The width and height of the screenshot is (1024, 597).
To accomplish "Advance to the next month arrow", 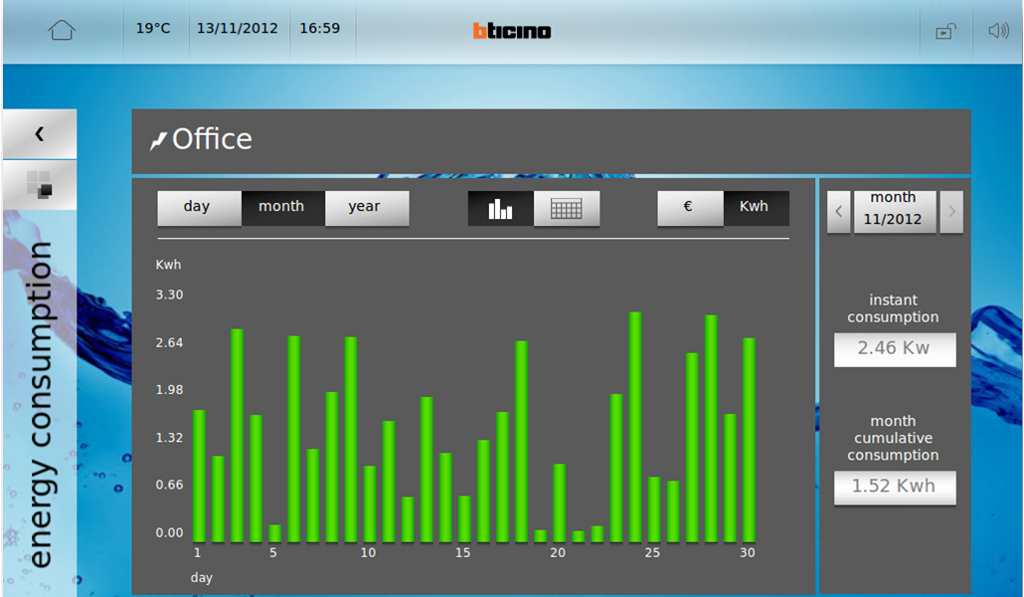I will click(950, 211).
